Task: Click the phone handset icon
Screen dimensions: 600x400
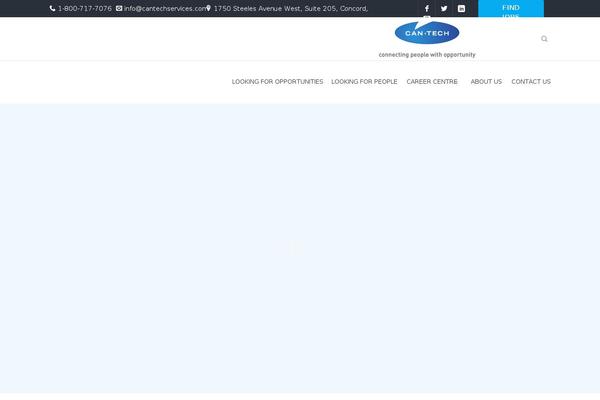Action: tap(52, 8)
